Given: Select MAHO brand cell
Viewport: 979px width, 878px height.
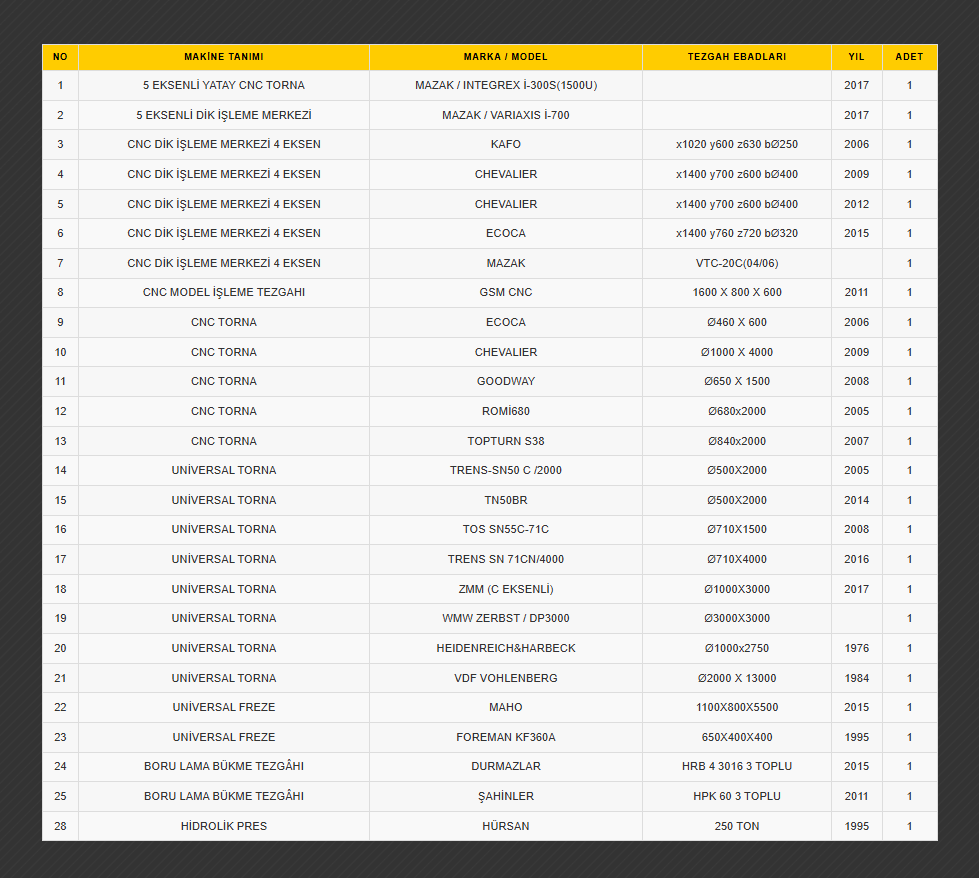Looking at the screenshot, I should pyautogui.click(x=506, y=708).
